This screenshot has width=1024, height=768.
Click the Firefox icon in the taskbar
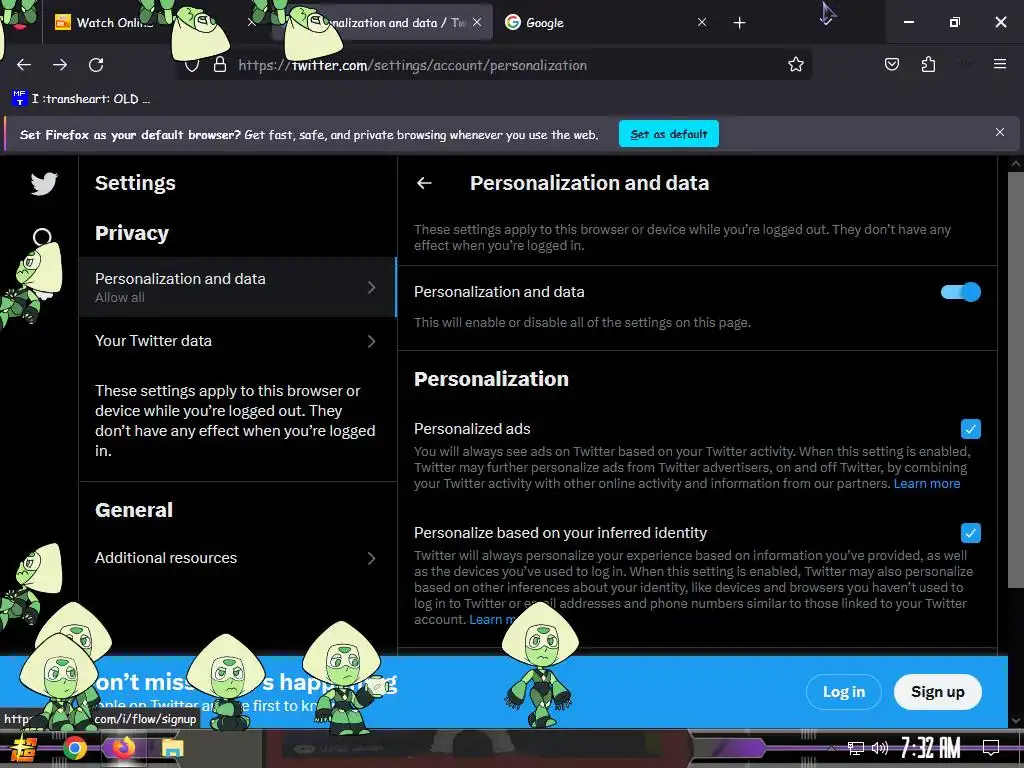coord(123,748)
